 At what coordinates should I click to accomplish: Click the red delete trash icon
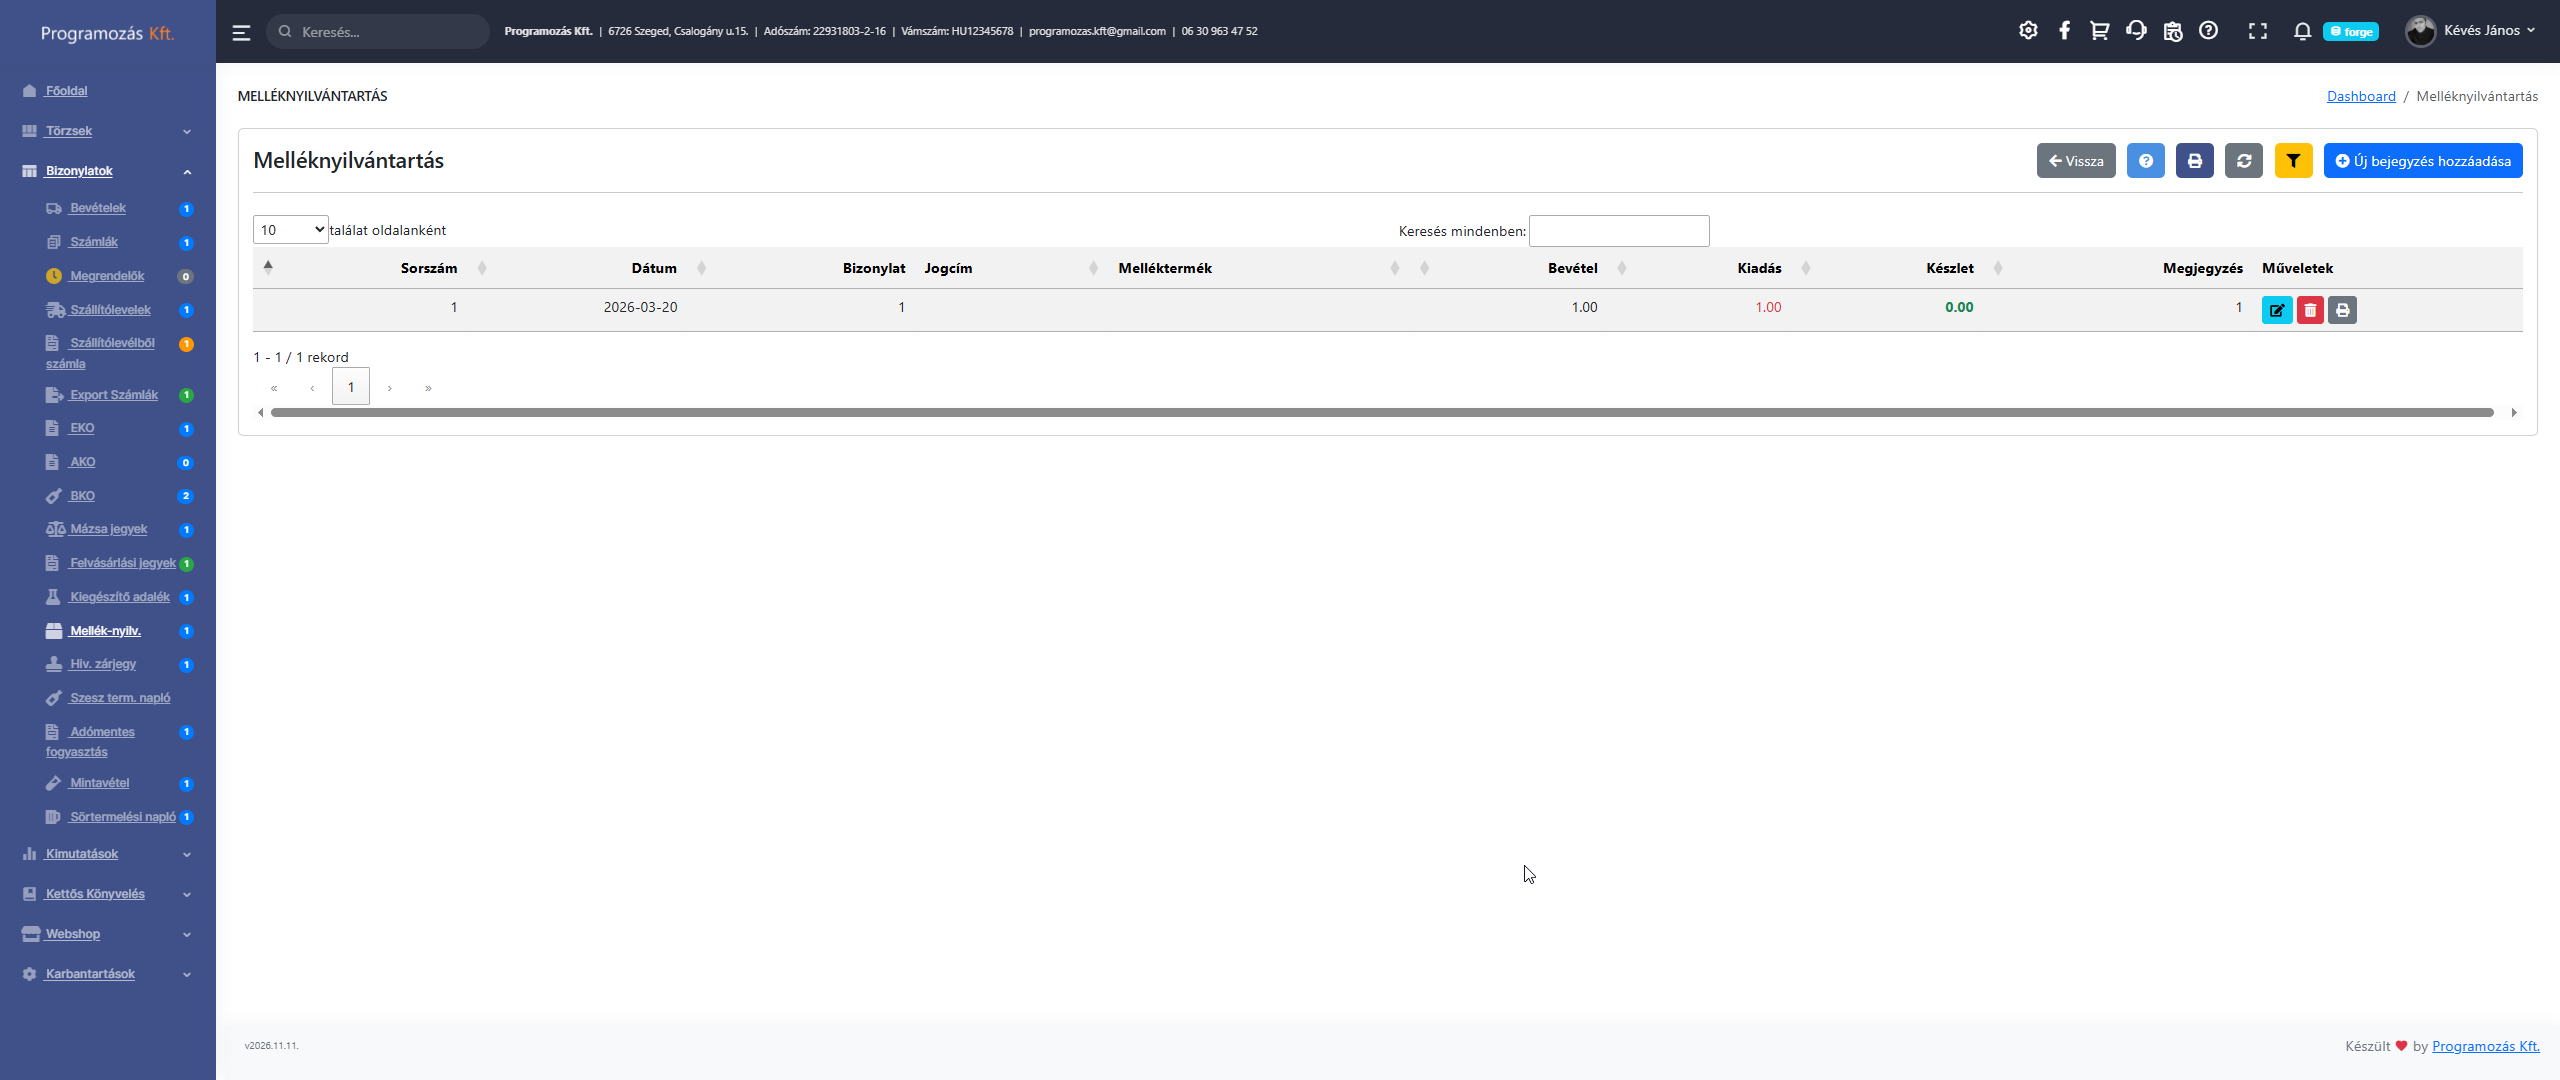(x=2309, y=310)
